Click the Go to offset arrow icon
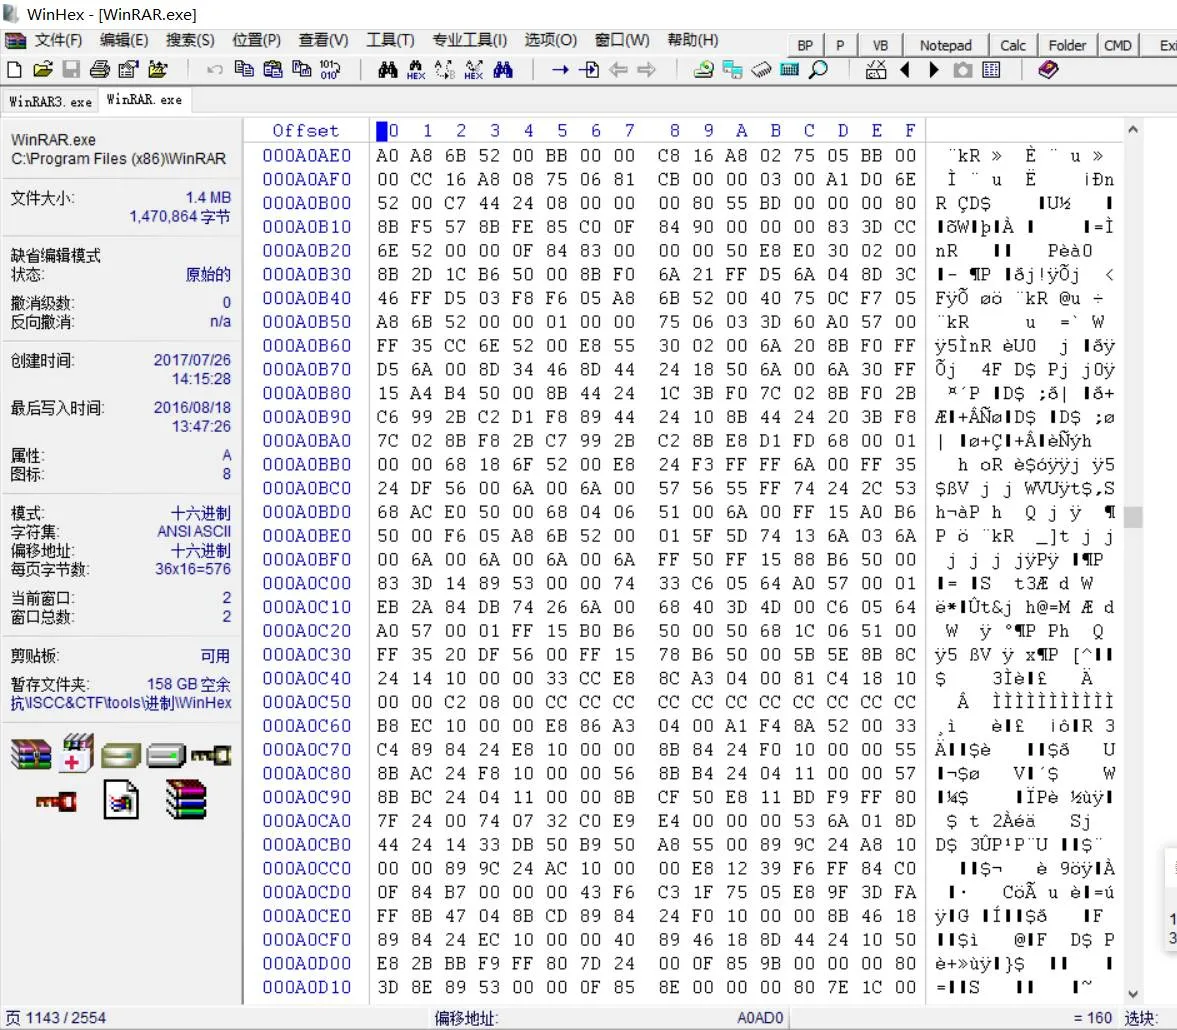The height and width of the screenshot is (1030, 1177). tap(560, 70)
